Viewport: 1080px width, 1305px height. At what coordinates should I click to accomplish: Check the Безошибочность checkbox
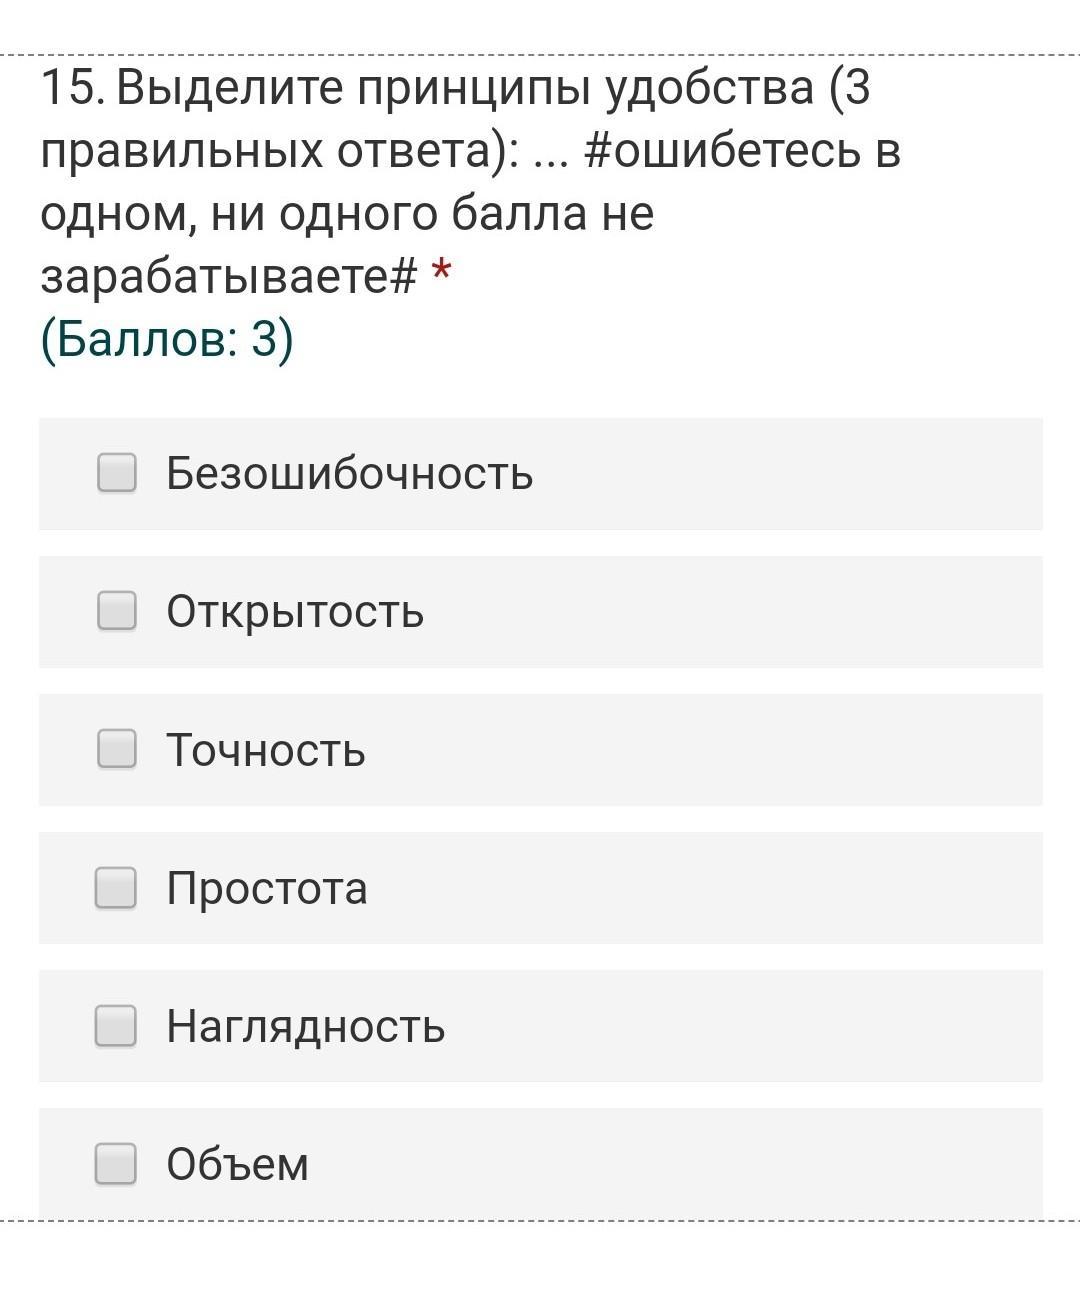[116, 472]
